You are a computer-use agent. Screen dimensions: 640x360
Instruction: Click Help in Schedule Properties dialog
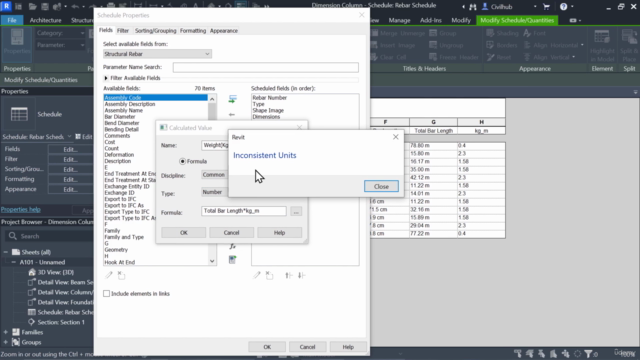point(348,347)
